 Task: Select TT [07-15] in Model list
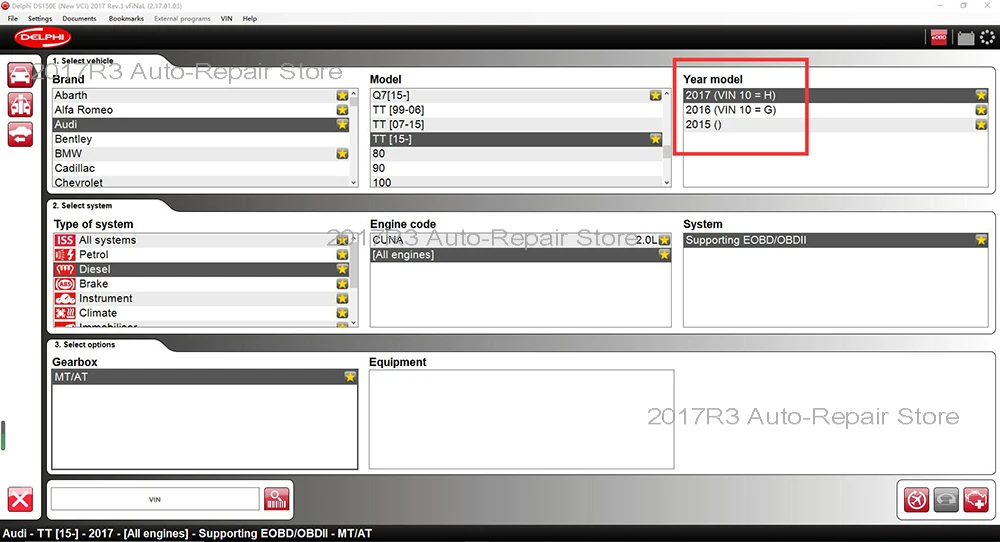[x=517, y=124]
